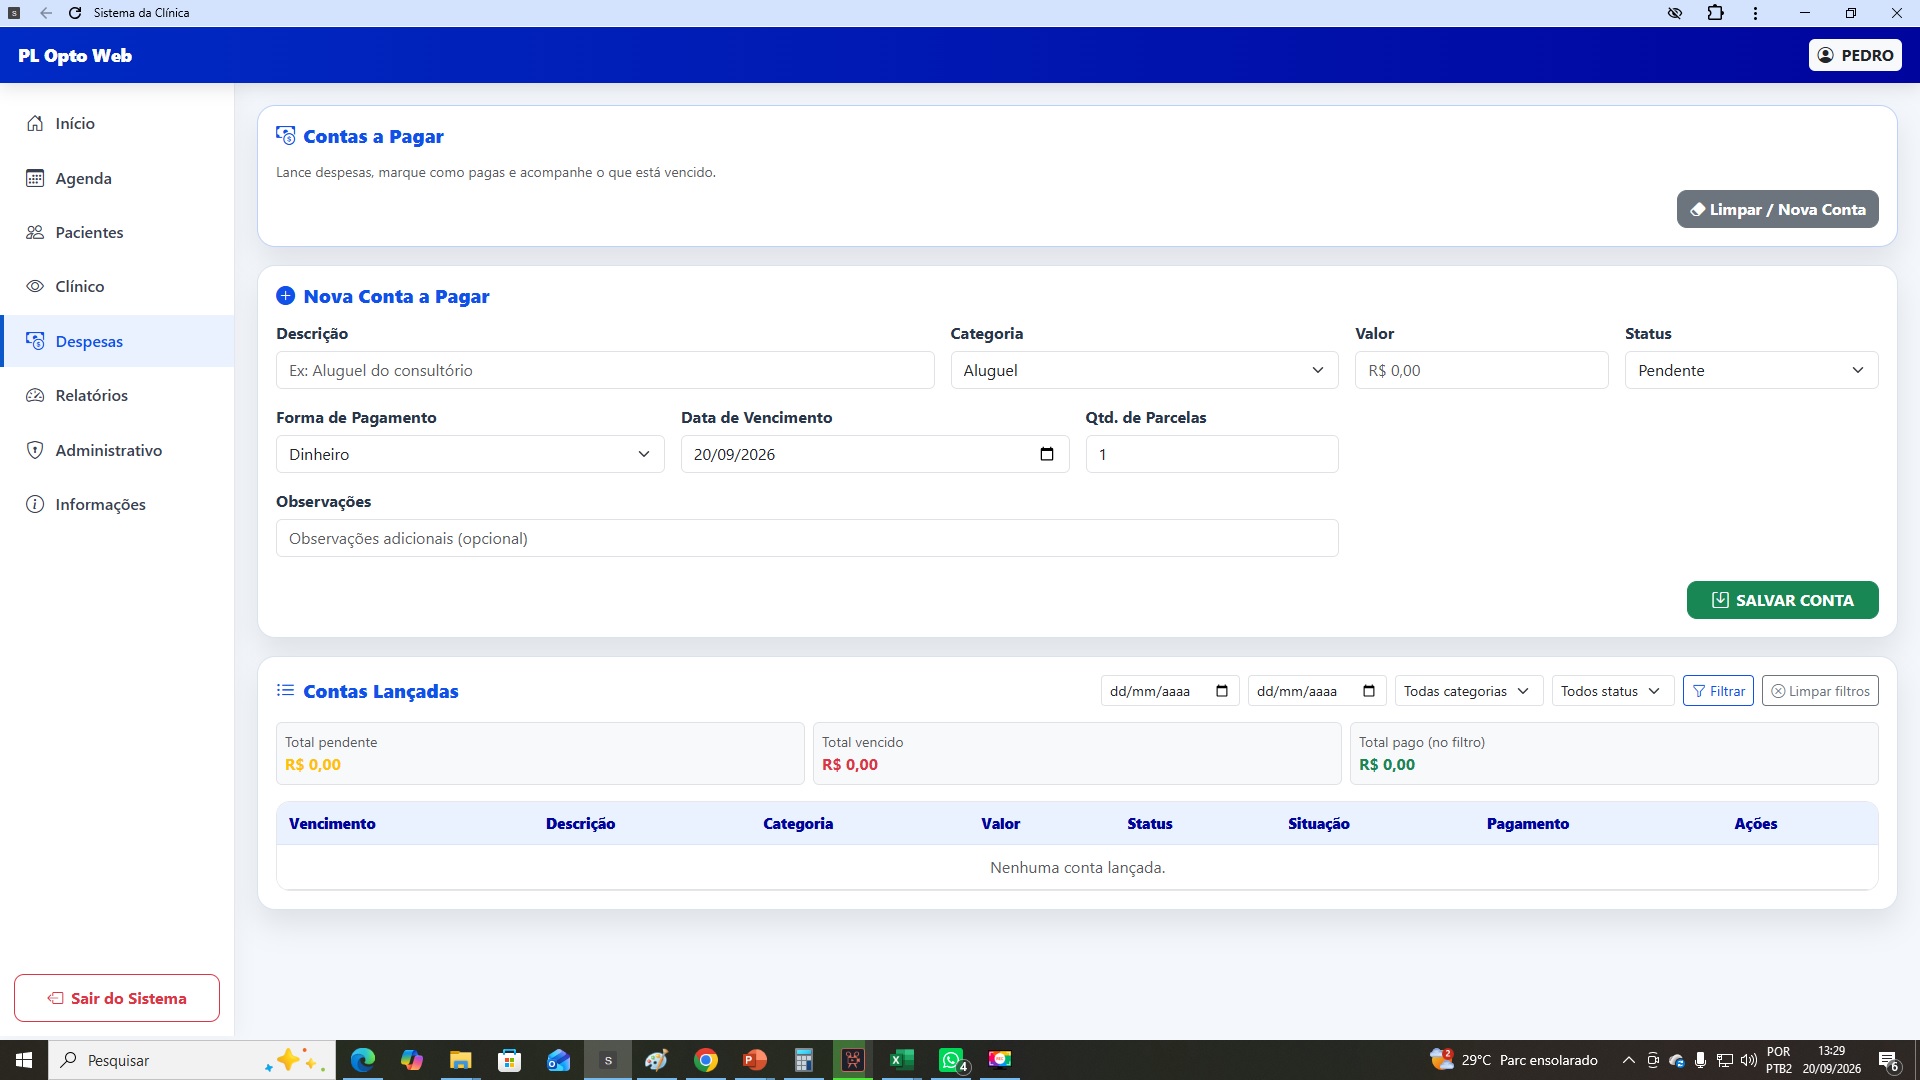Viewport: 1920px width, 1080px height.
Task: Click the Valor amount field
Action: coord(1481,370)
